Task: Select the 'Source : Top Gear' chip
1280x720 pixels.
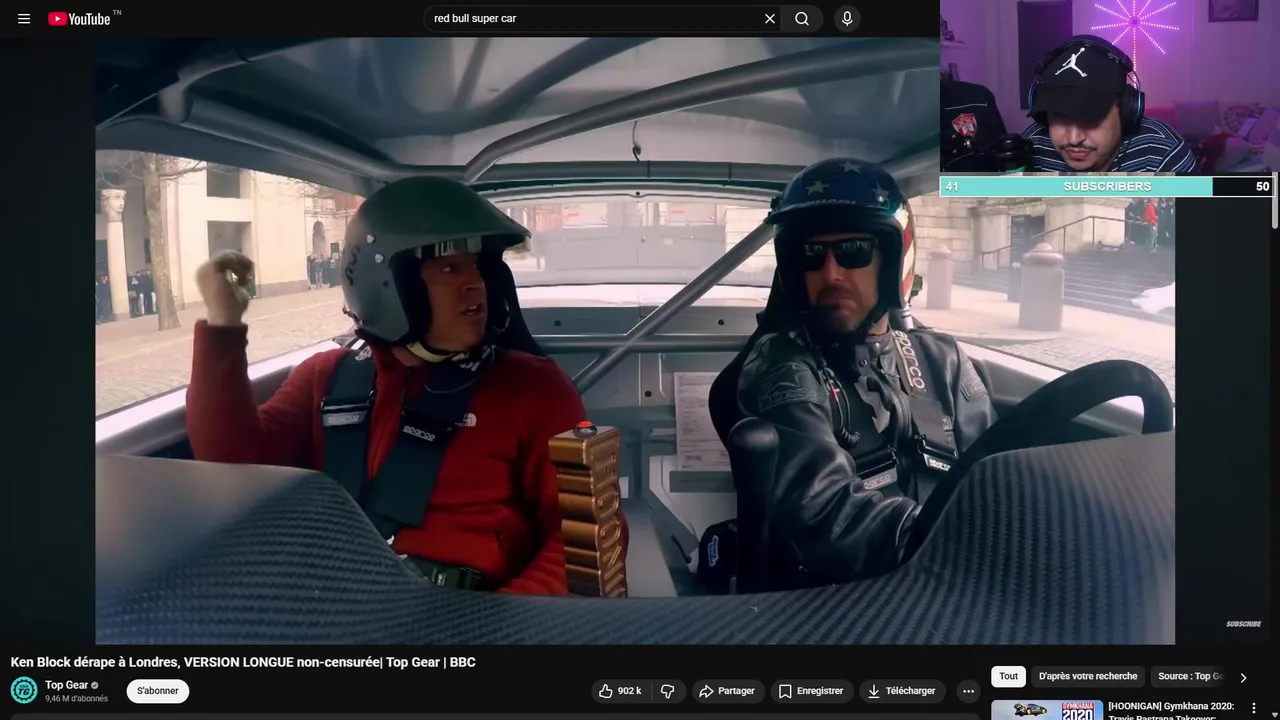Action: coord(1189,676)
